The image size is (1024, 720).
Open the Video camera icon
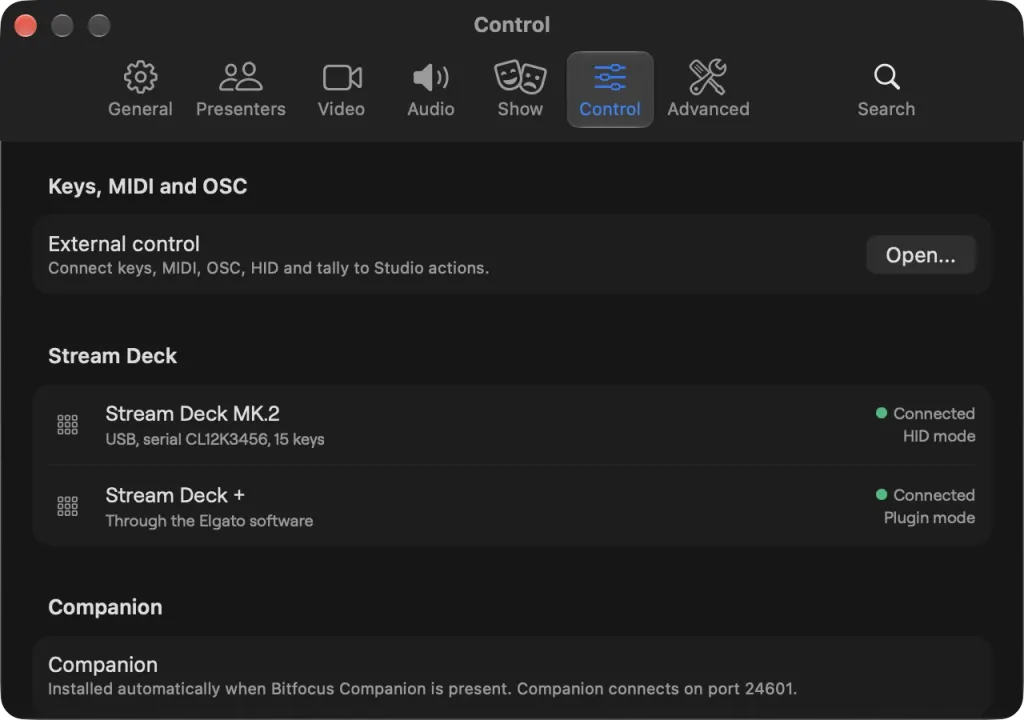coord(342,78)
